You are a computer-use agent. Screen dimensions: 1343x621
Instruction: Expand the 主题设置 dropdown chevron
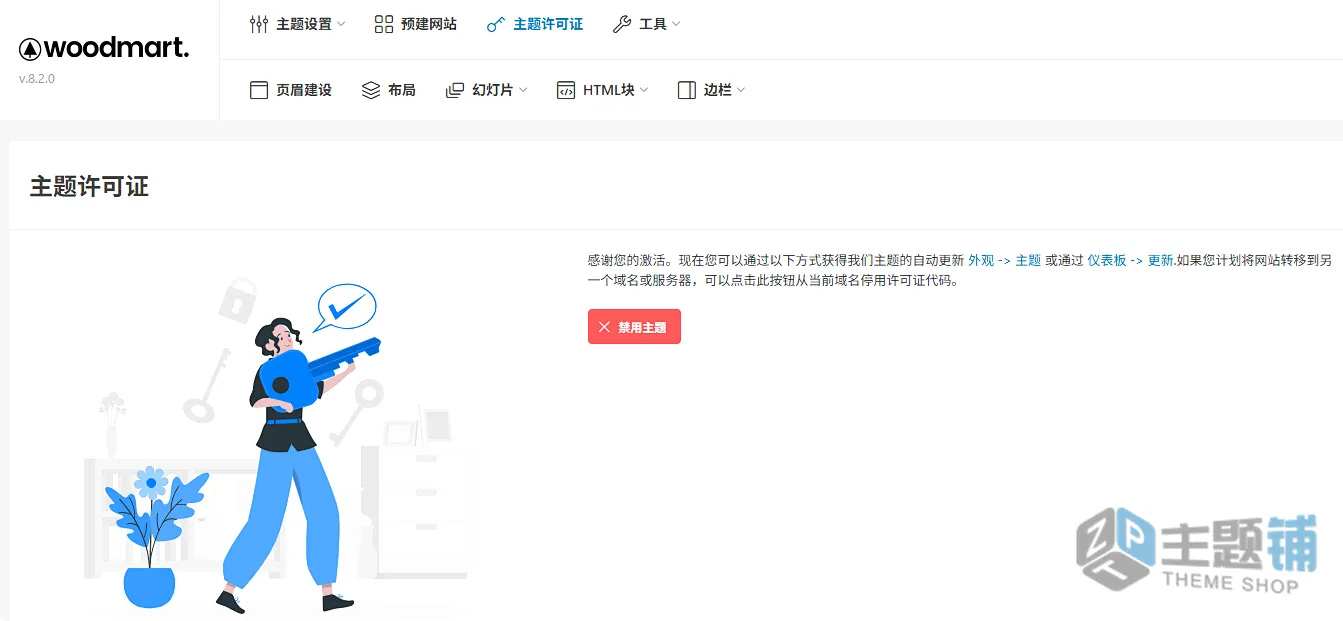coord(341,24)
